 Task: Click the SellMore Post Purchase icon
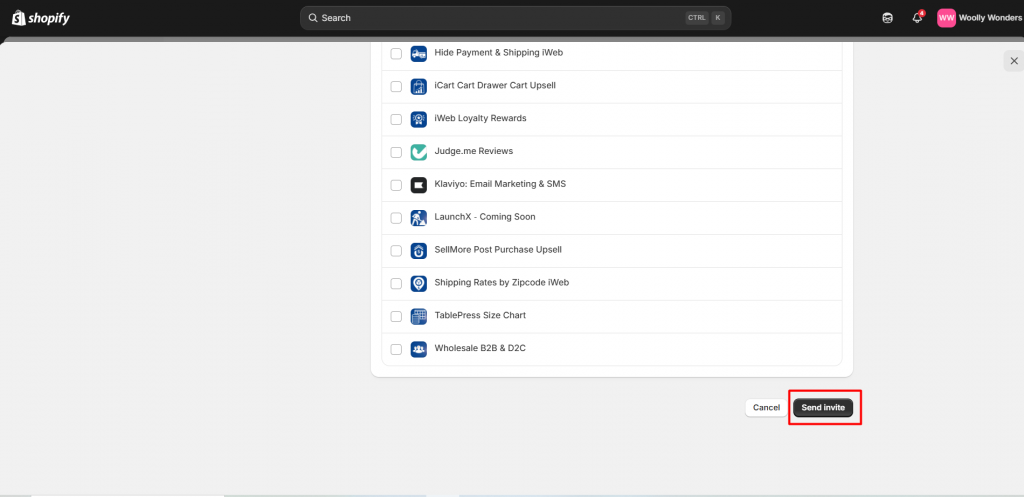(419, 250)
